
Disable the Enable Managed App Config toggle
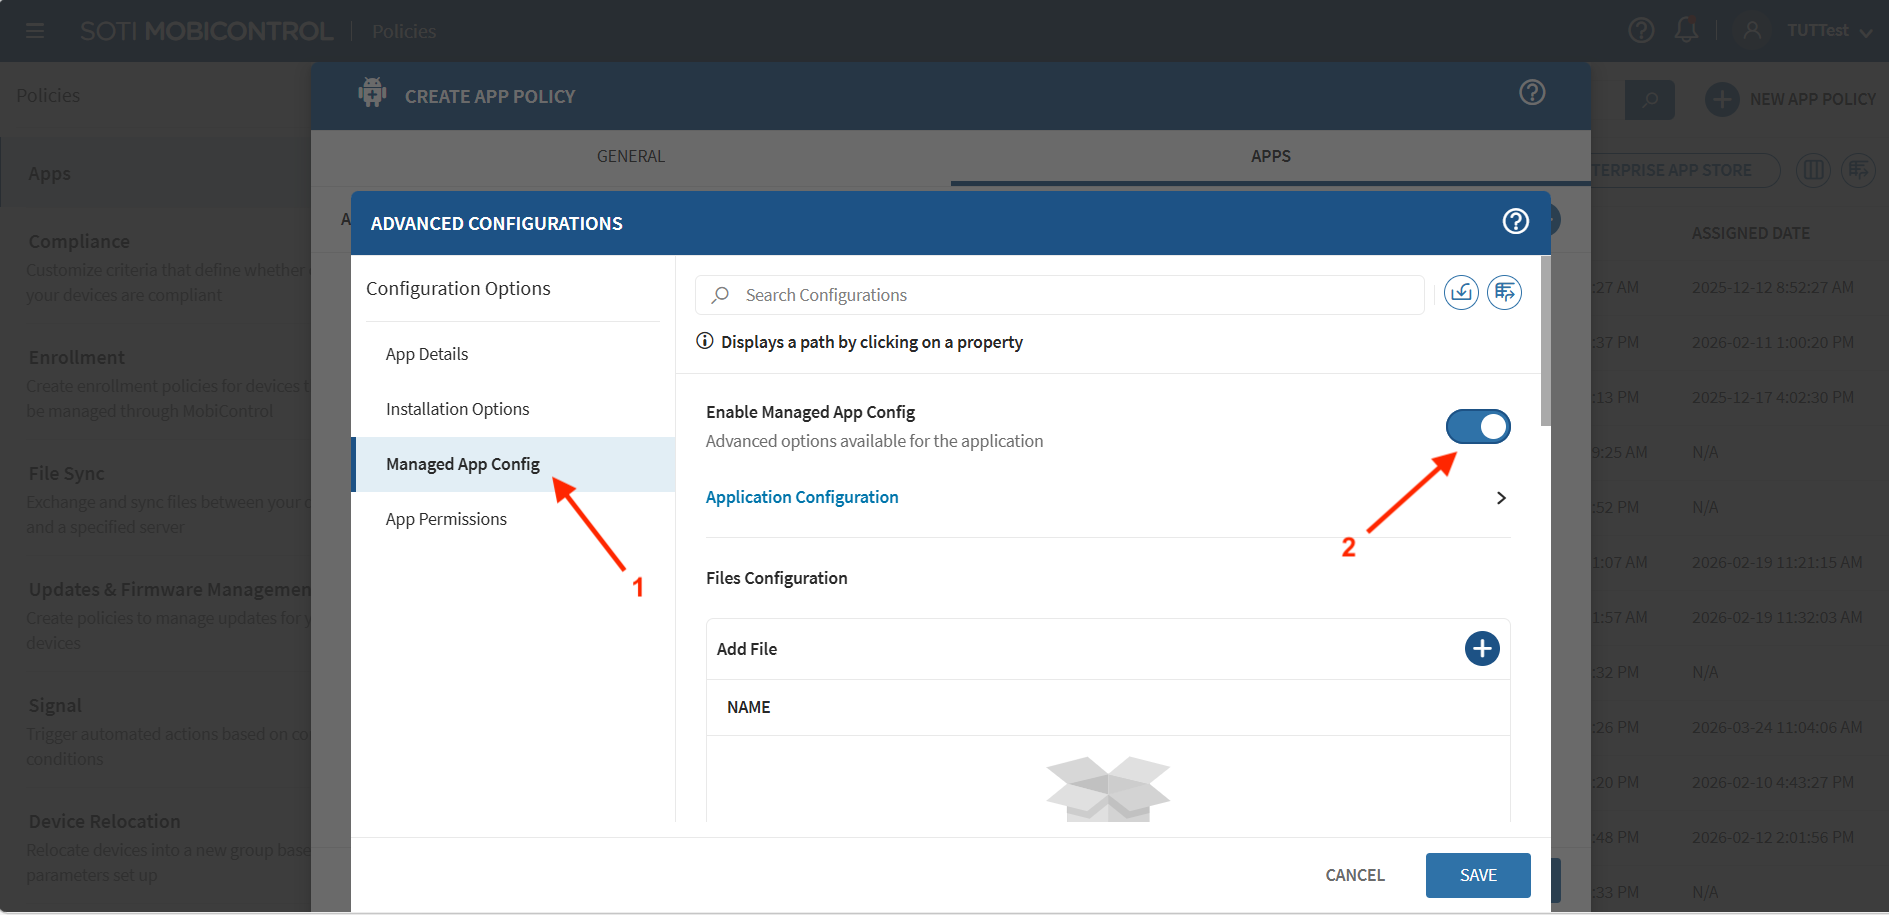1477,427
